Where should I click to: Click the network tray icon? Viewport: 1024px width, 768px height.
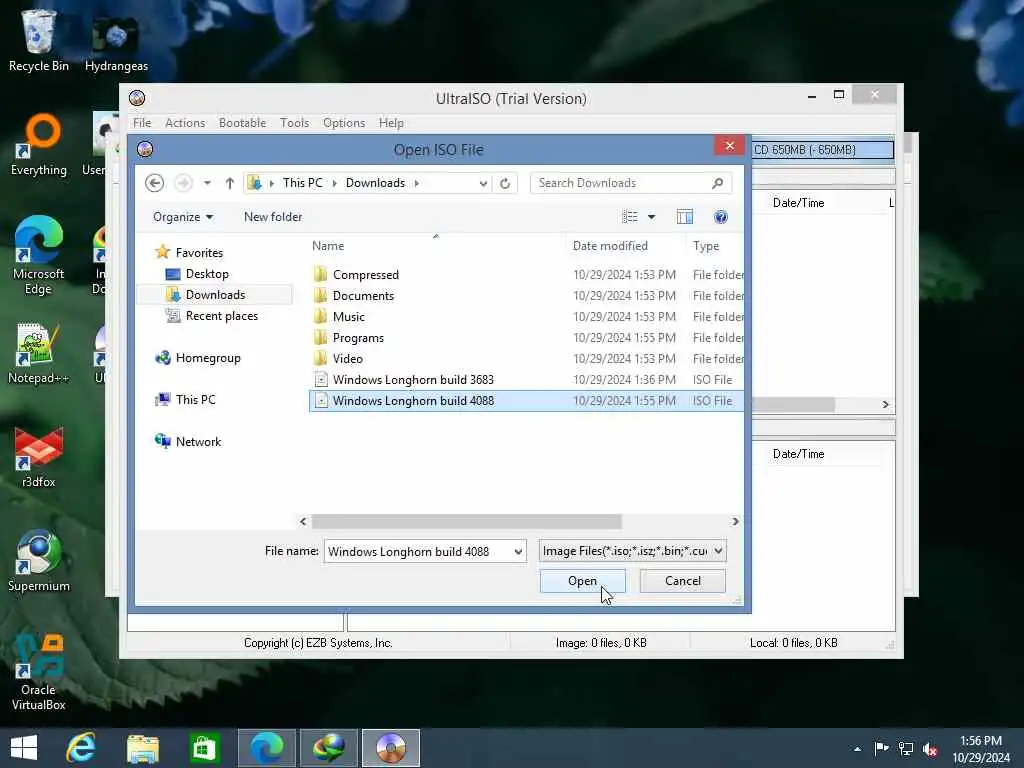coord(906,749)
